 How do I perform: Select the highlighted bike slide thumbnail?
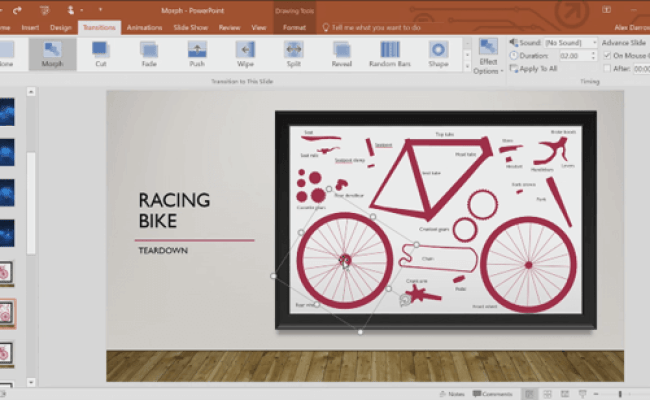pos(7,313)
